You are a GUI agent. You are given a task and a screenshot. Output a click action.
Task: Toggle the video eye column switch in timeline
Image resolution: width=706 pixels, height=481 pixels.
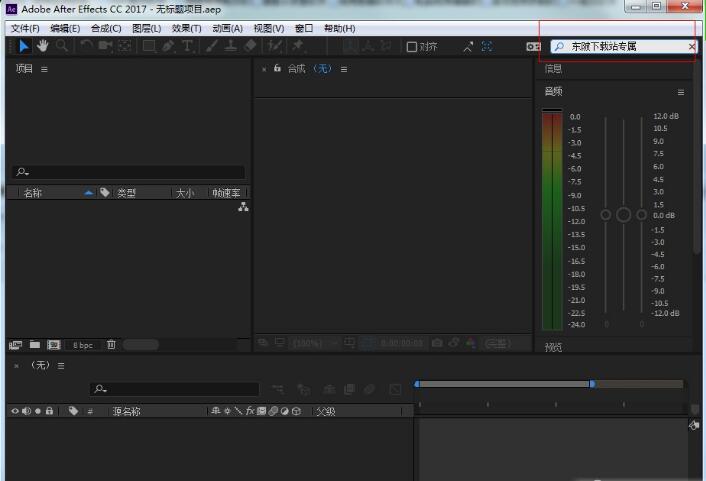click(x=15, y=411)
